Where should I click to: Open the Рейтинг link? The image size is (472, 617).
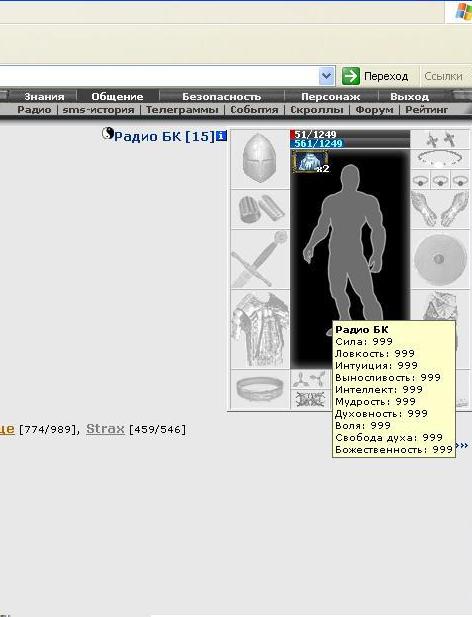tap(426, 110)
